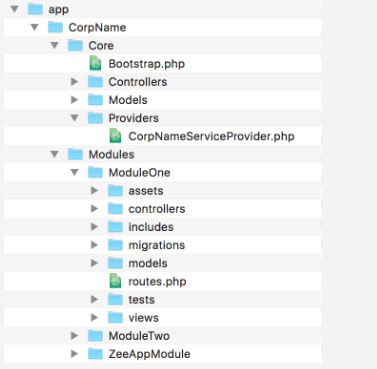
Task: Select the capitalized Models folder name
Action: [128, 100]
